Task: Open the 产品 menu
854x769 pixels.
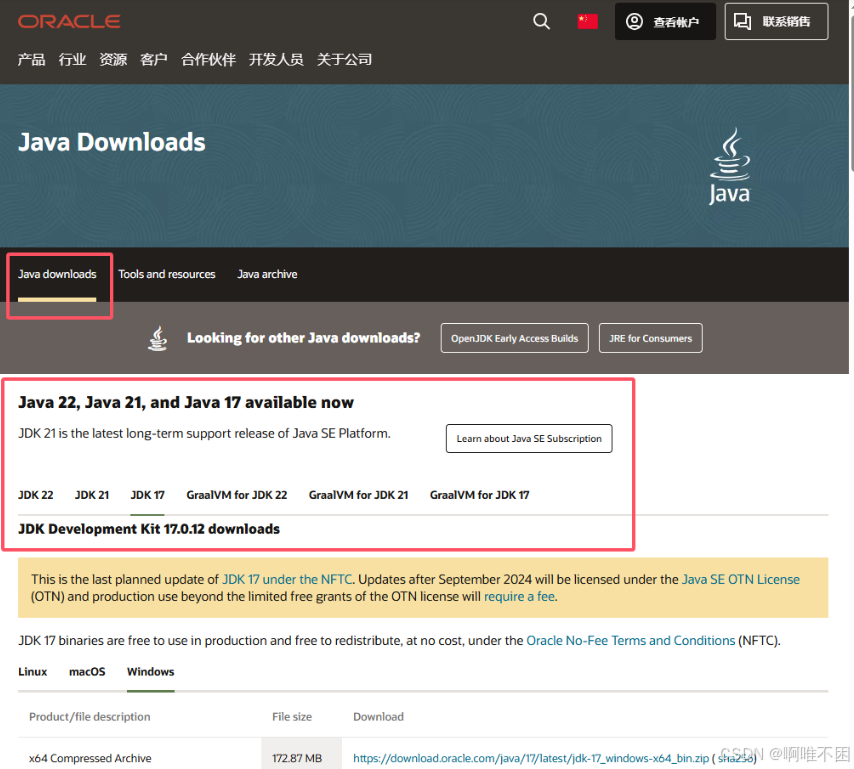Action: pyautogui.click(x=31, y=59)
